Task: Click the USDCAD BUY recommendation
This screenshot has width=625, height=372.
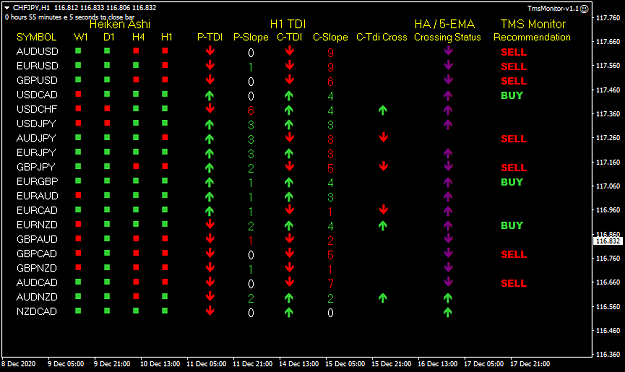Action: [x=512, y=96]
